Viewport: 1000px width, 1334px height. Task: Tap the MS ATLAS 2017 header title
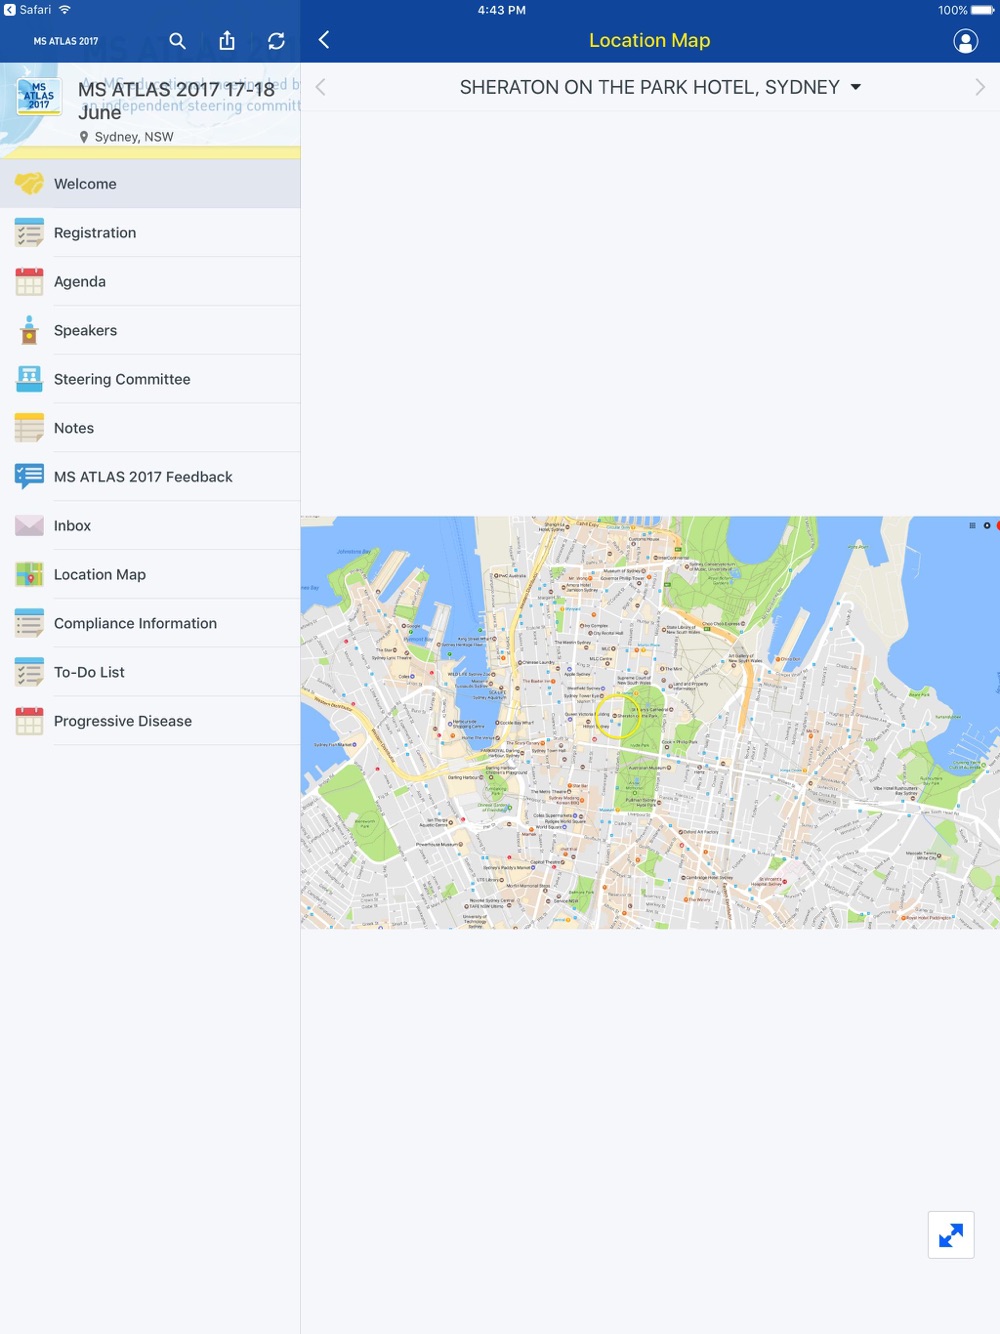tap(66, 41)
